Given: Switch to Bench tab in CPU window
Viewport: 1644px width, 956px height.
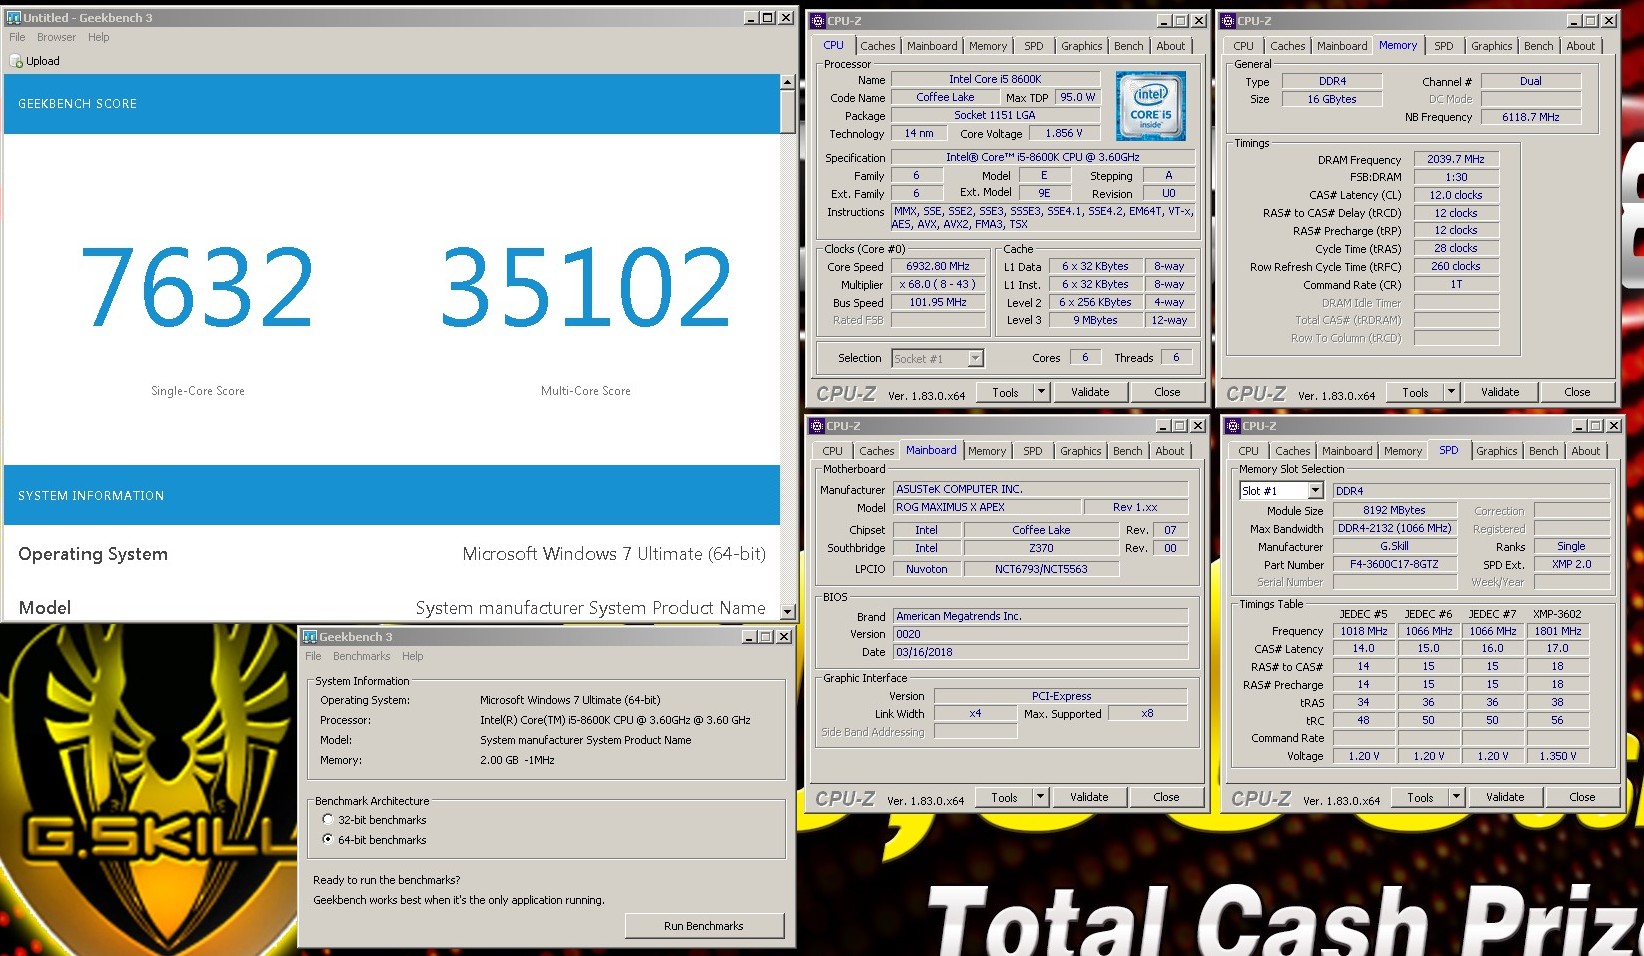Looking at the screenshot, I should 1128,46.
